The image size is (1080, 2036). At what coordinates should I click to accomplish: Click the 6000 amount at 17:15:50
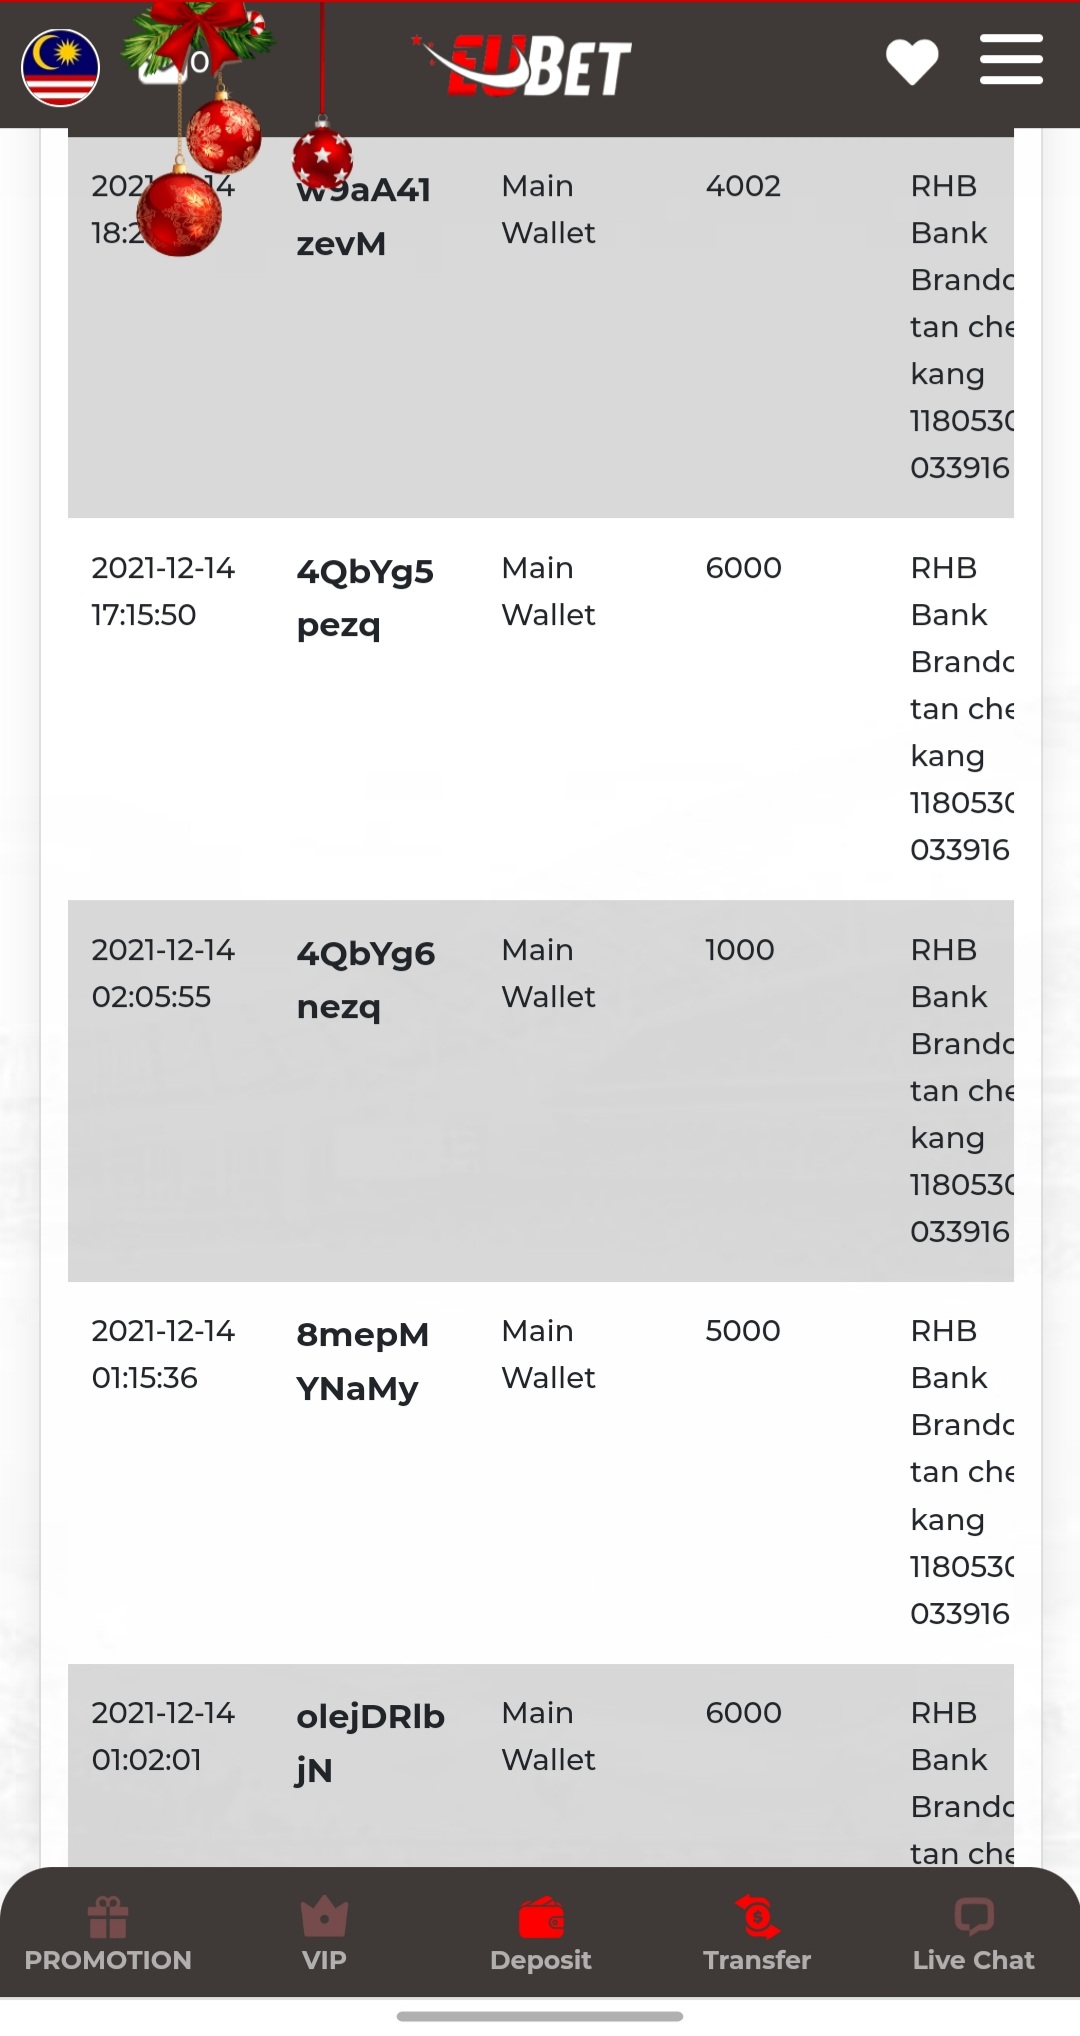click(743, 568)
